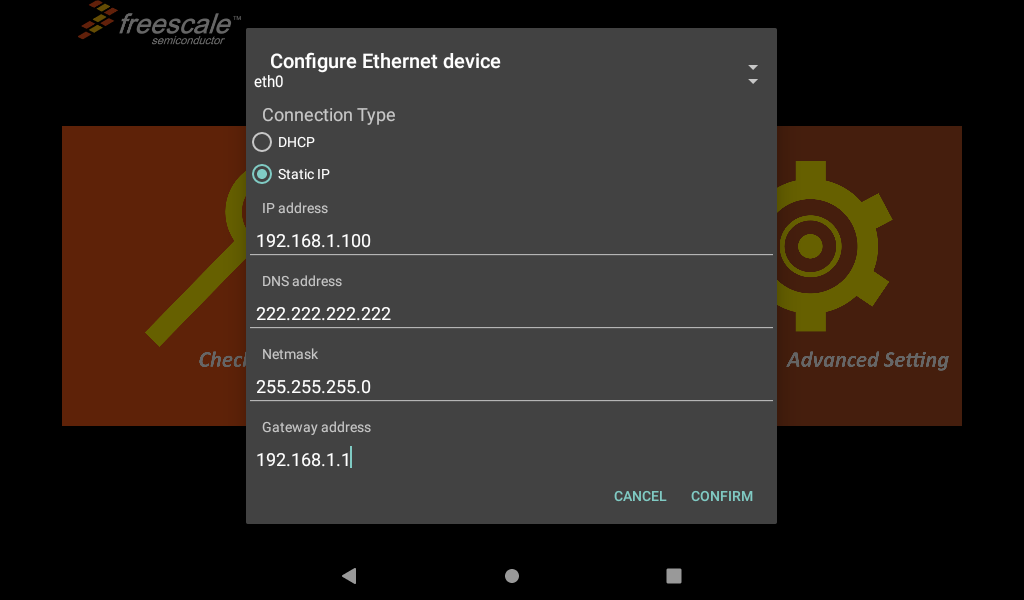Screen dimensions: 1024x600
Task: Click the yellow gear Advanced Setting icon
Action: tap(830, 245)
